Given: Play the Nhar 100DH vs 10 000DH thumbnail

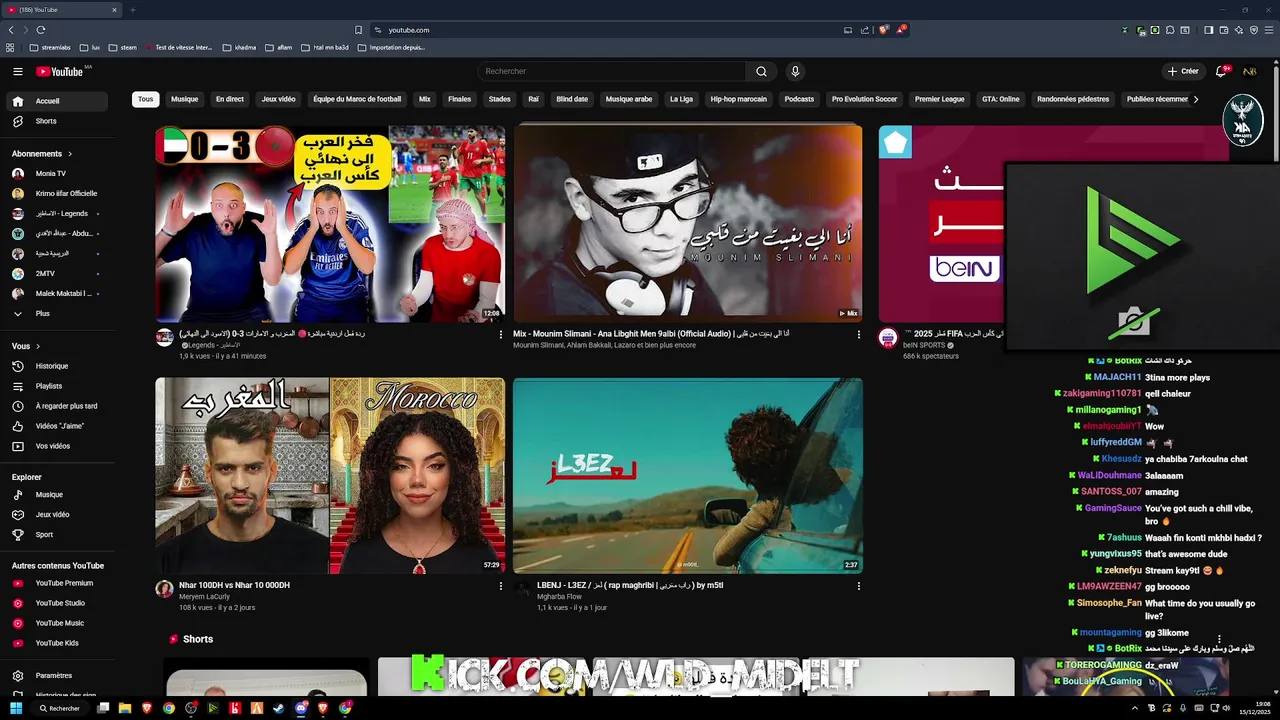Looking at the screenshot, I should click(330, 476).
